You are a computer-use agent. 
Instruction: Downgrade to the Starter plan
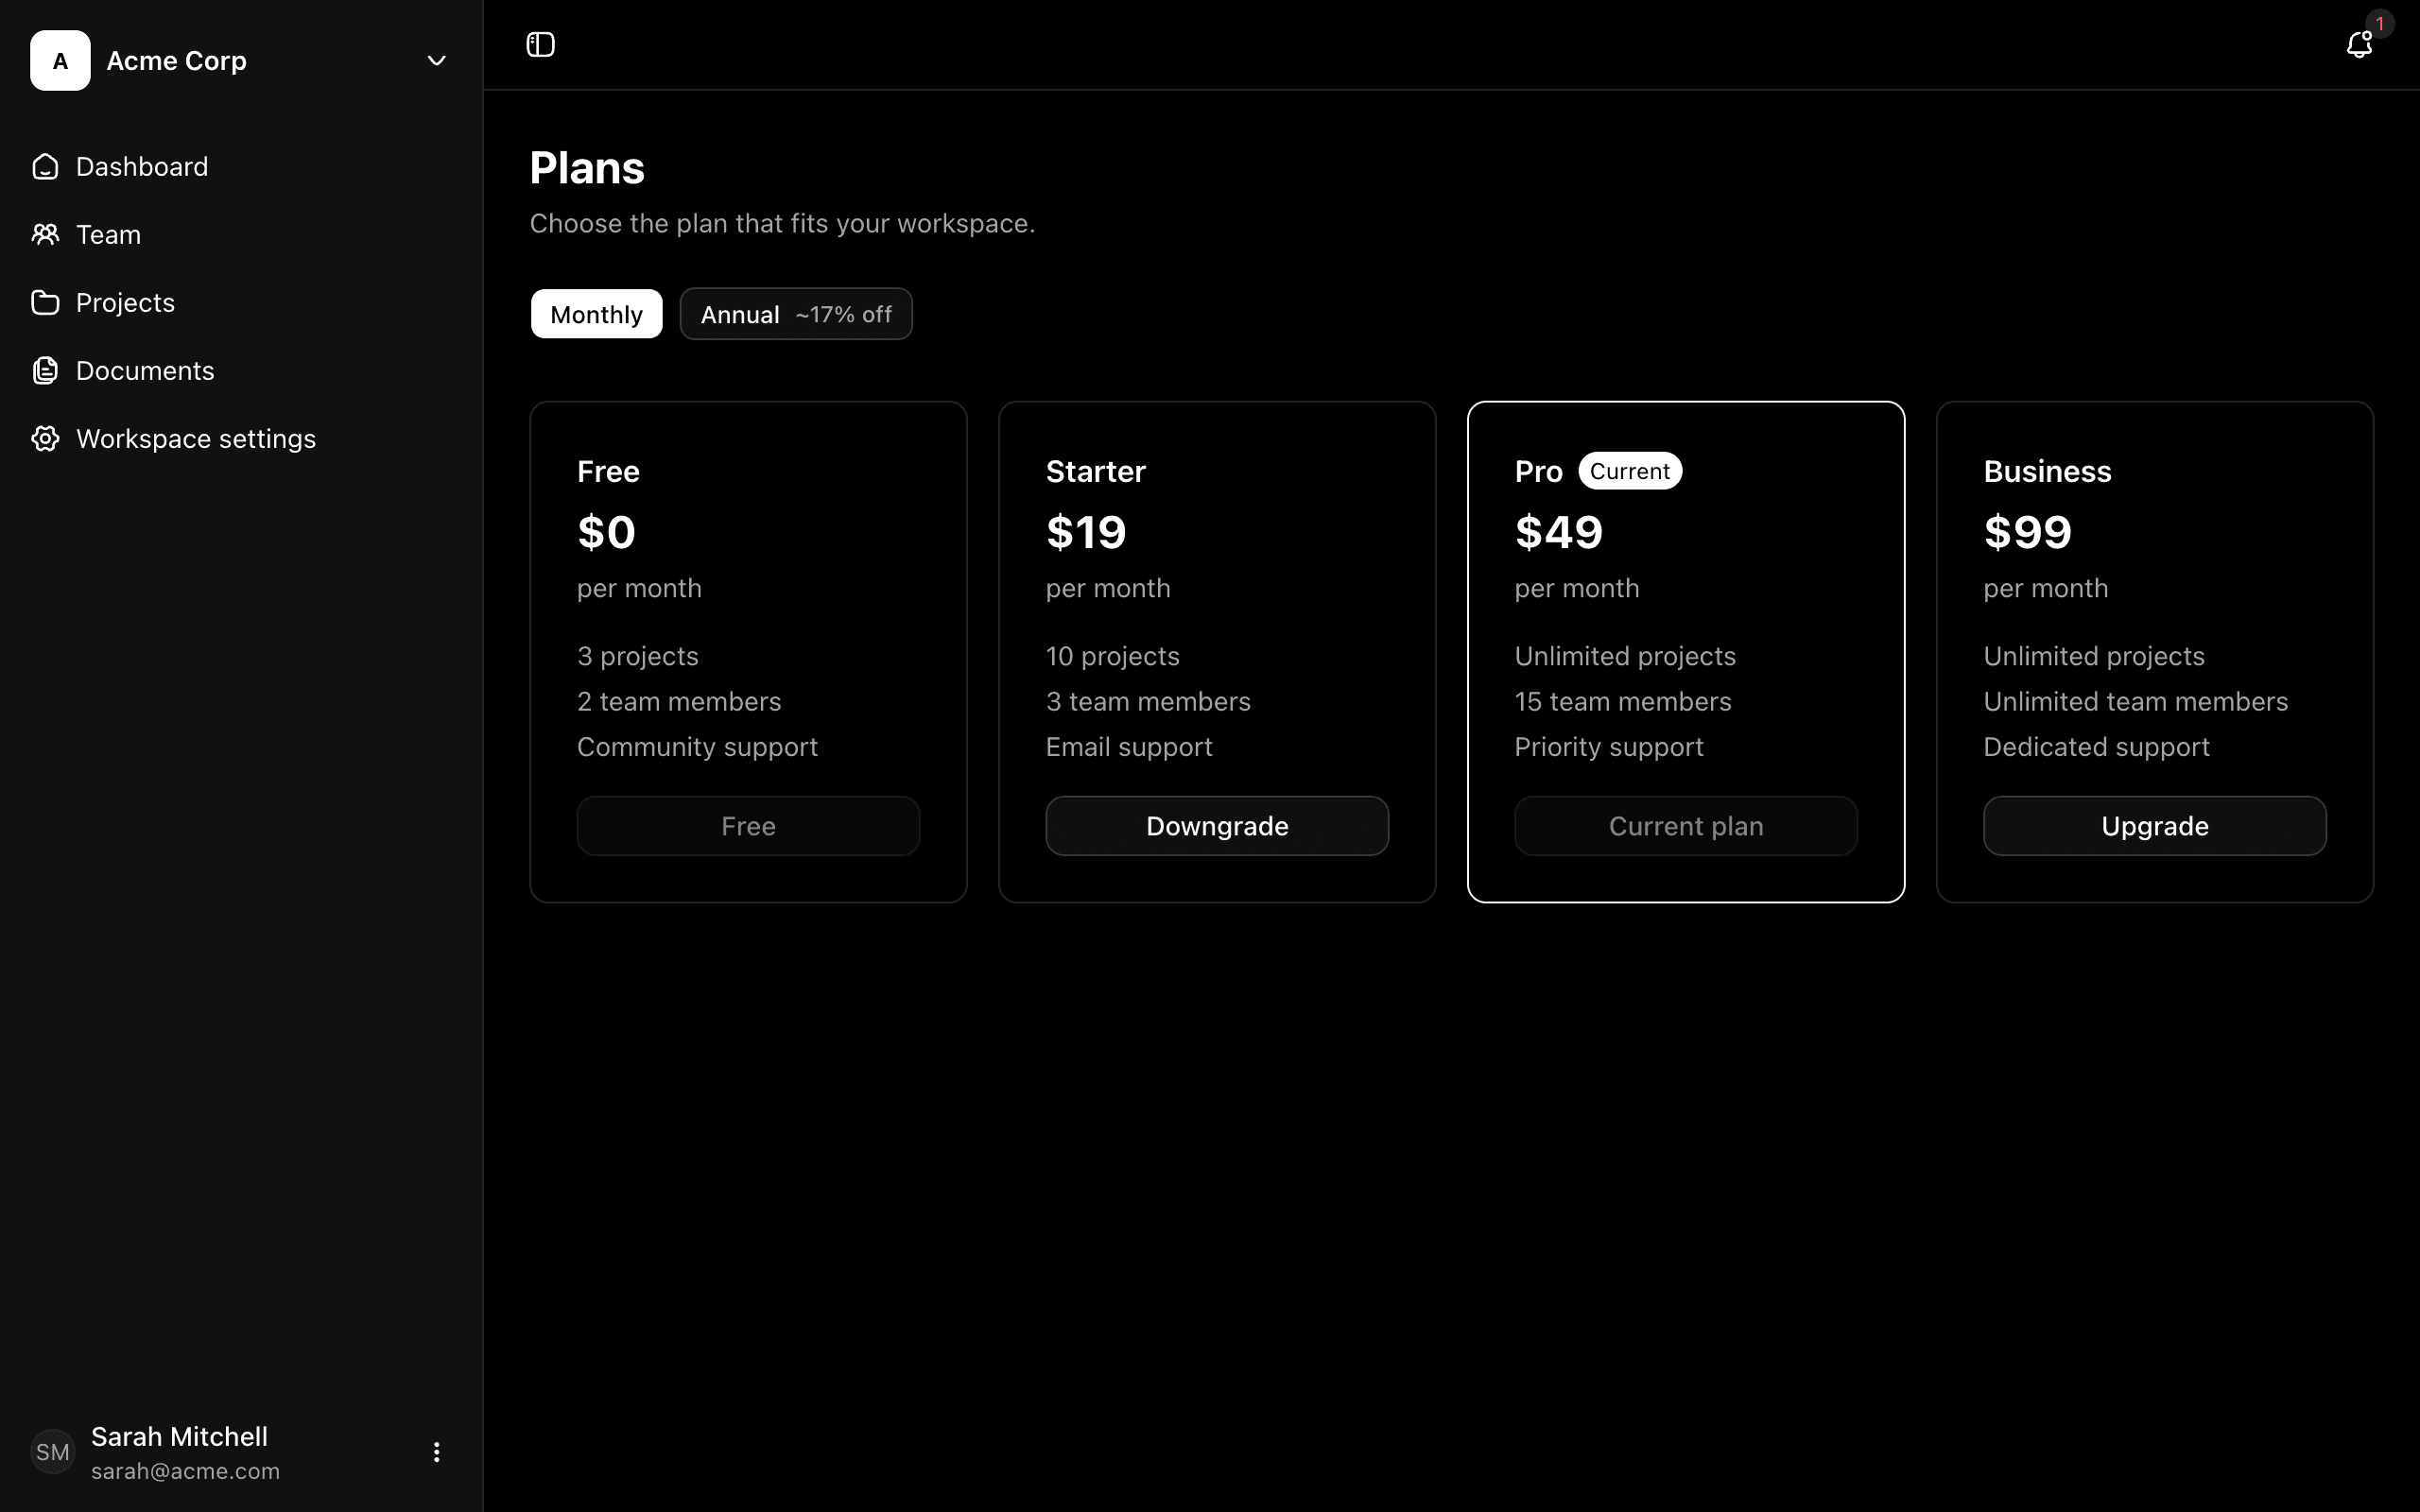1216,825
